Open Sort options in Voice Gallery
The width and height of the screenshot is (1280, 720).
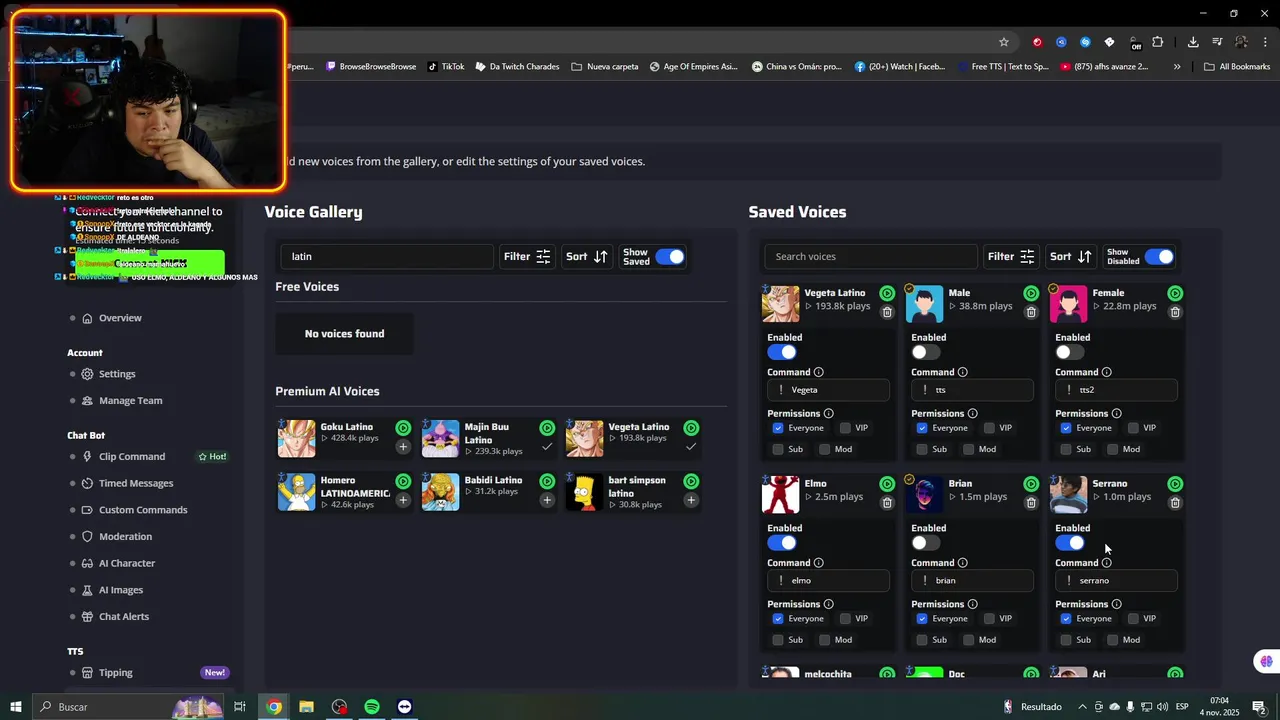[587, 257]
